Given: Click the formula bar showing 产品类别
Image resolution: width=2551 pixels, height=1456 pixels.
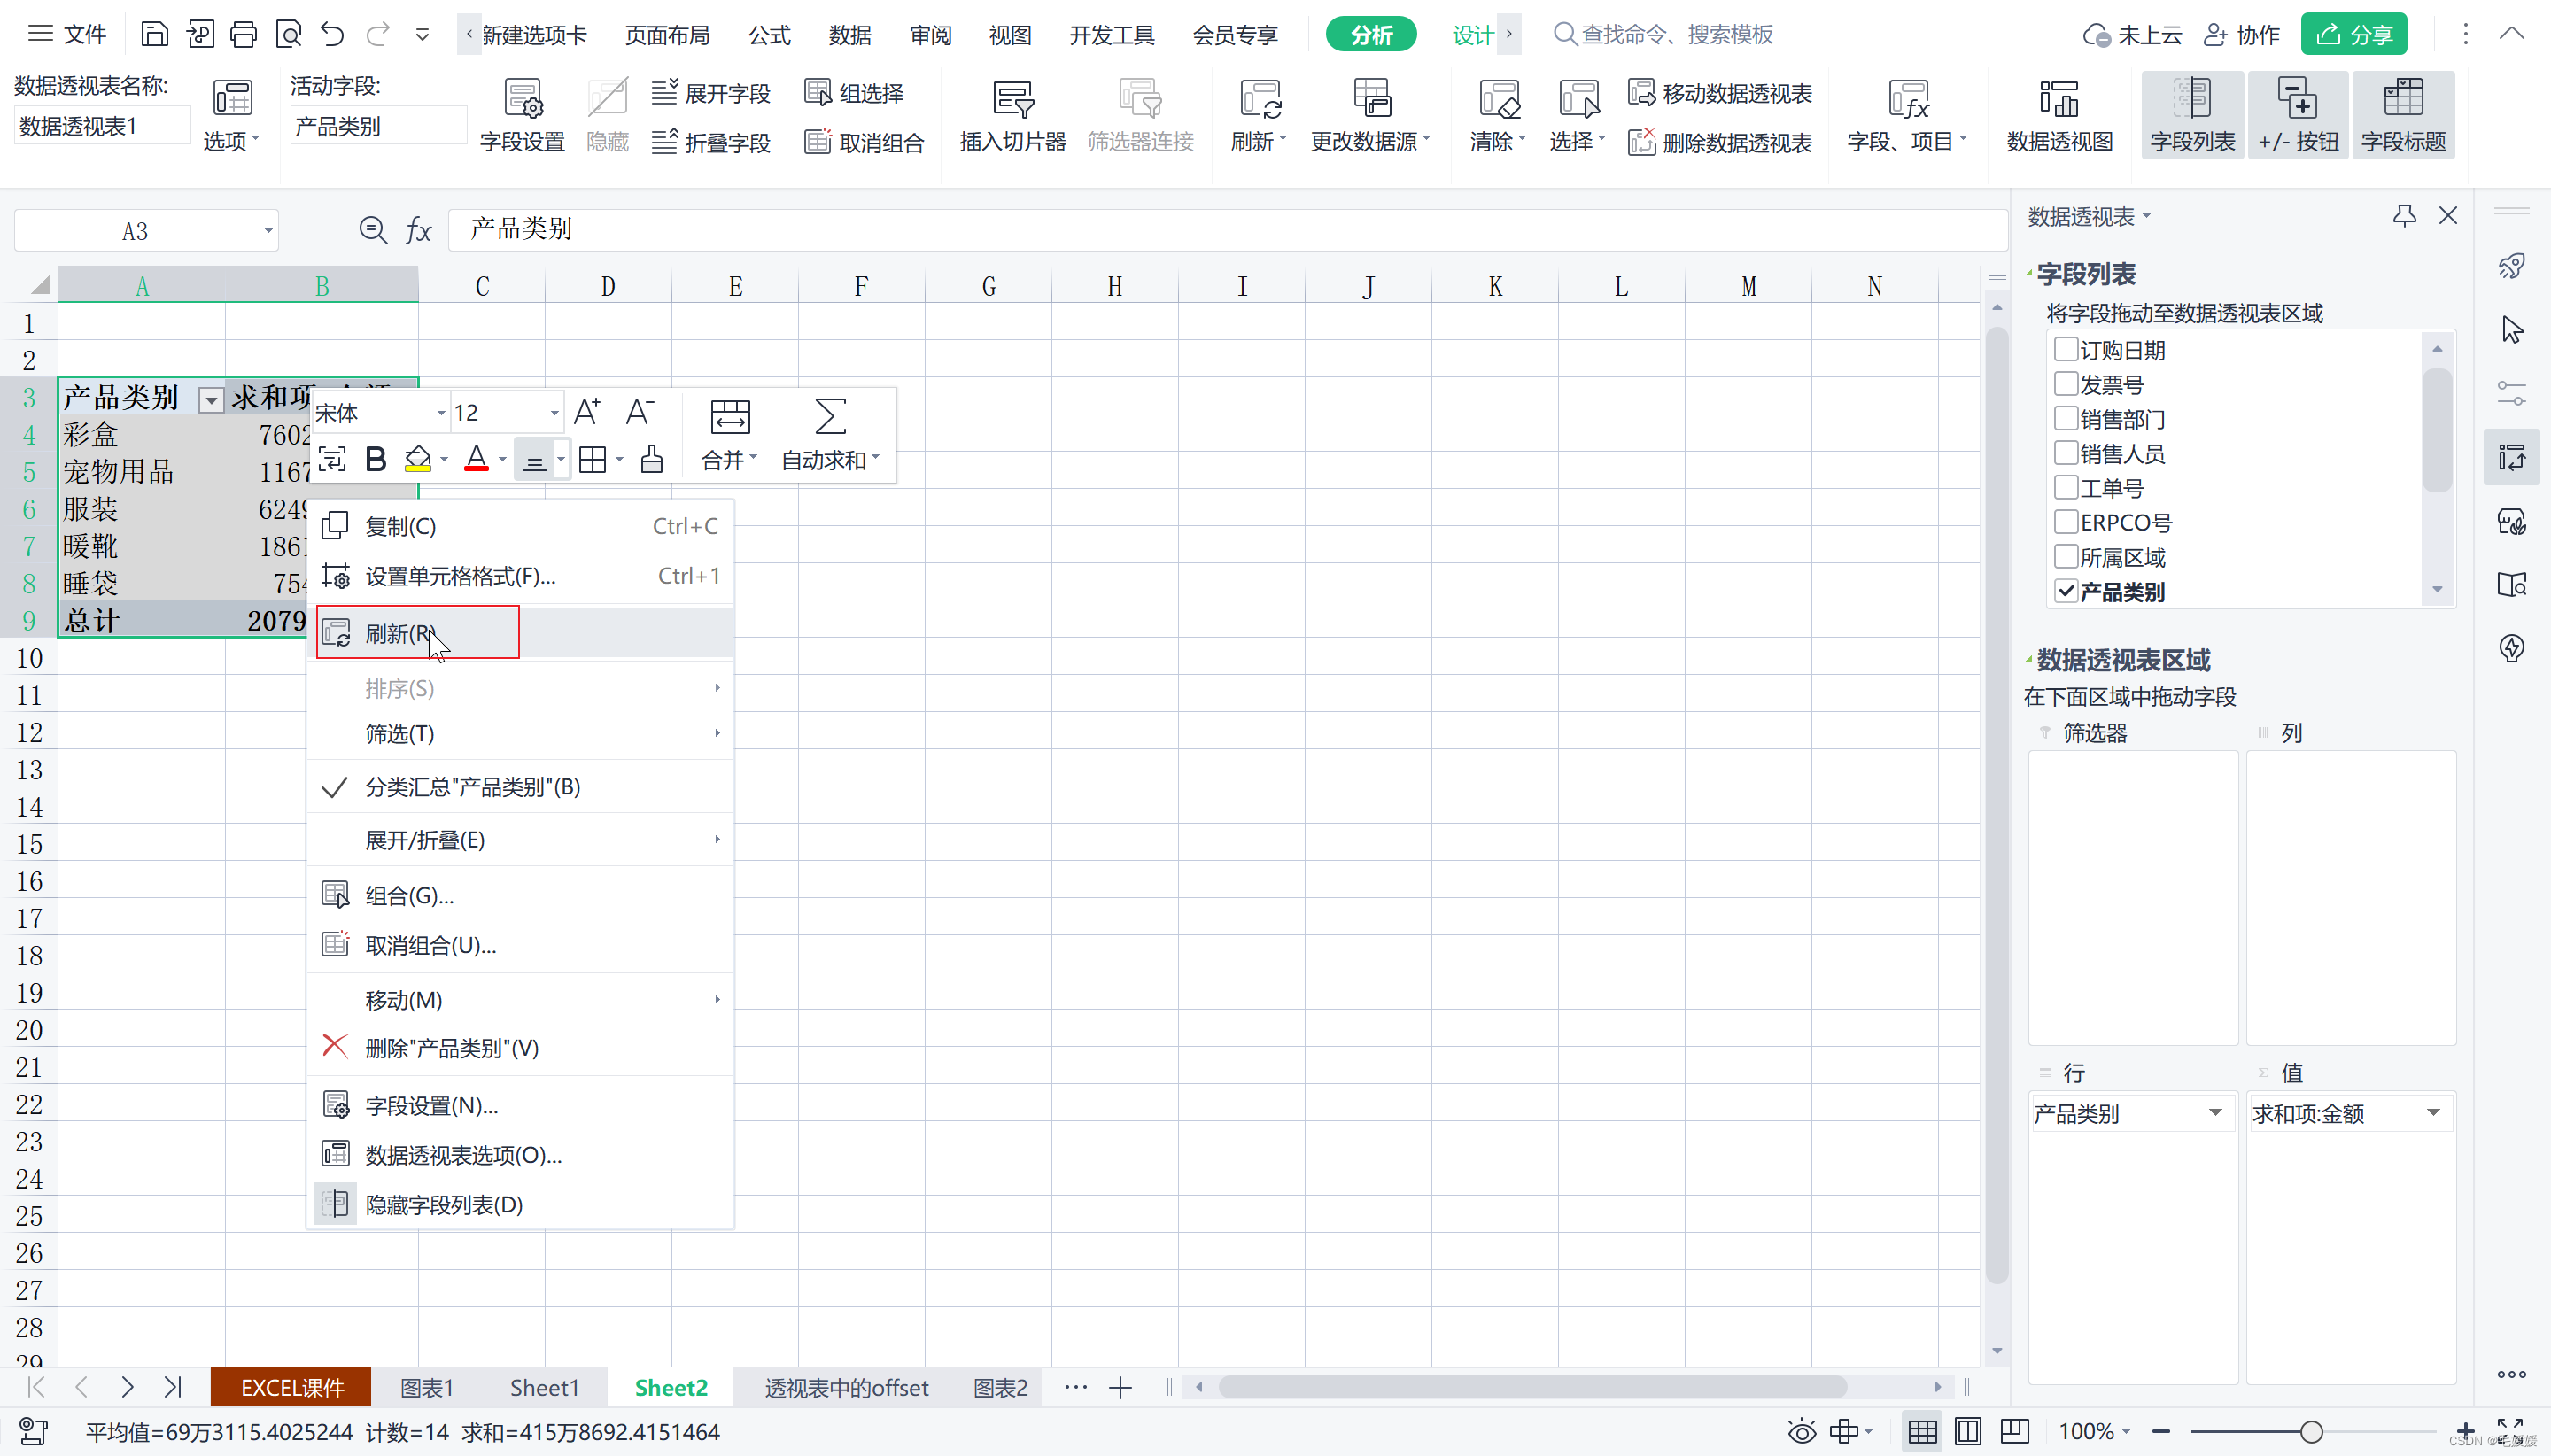Looking at the screenshot, I should (x=1227, y=230).
